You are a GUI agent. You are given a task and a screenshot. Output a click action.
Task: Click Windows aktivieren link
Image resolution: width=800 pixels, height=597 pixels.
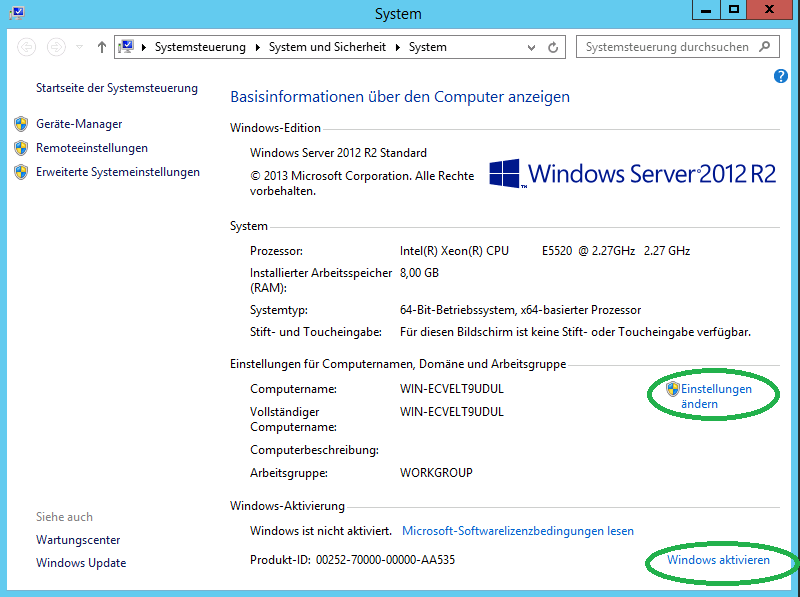[718, 560]
